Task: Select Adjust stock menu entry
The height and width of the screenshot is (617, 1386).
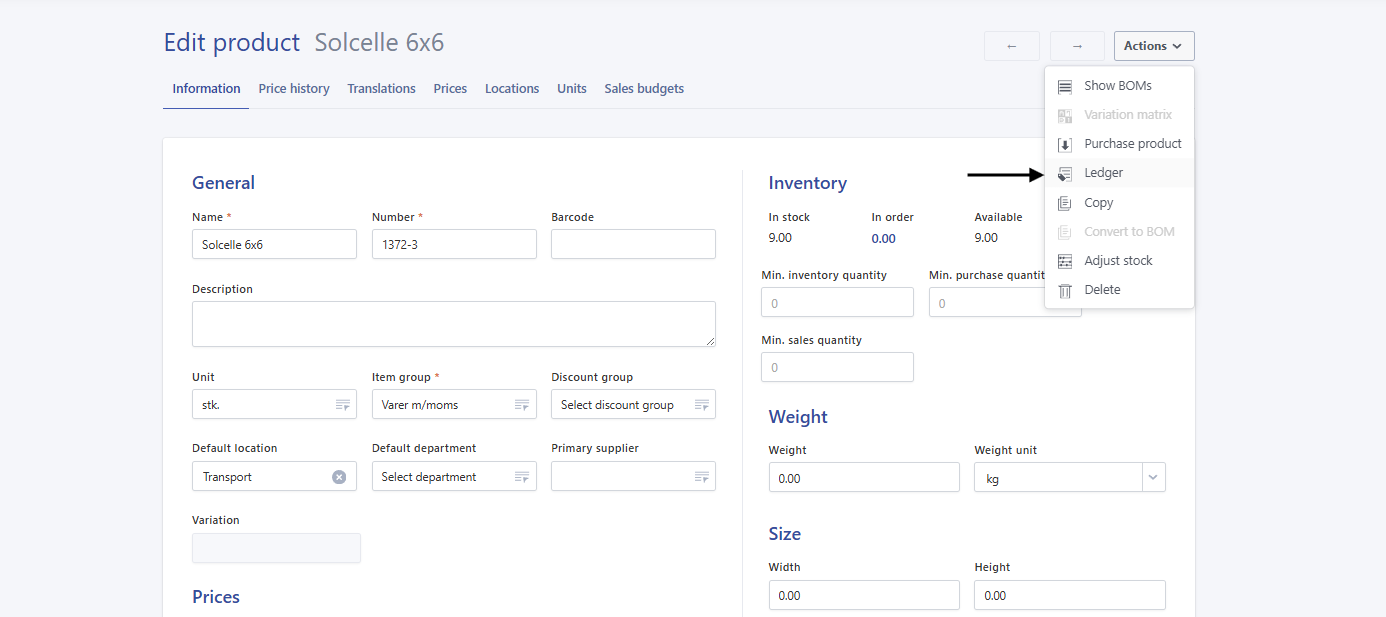Action: [x=1119, y=261]
